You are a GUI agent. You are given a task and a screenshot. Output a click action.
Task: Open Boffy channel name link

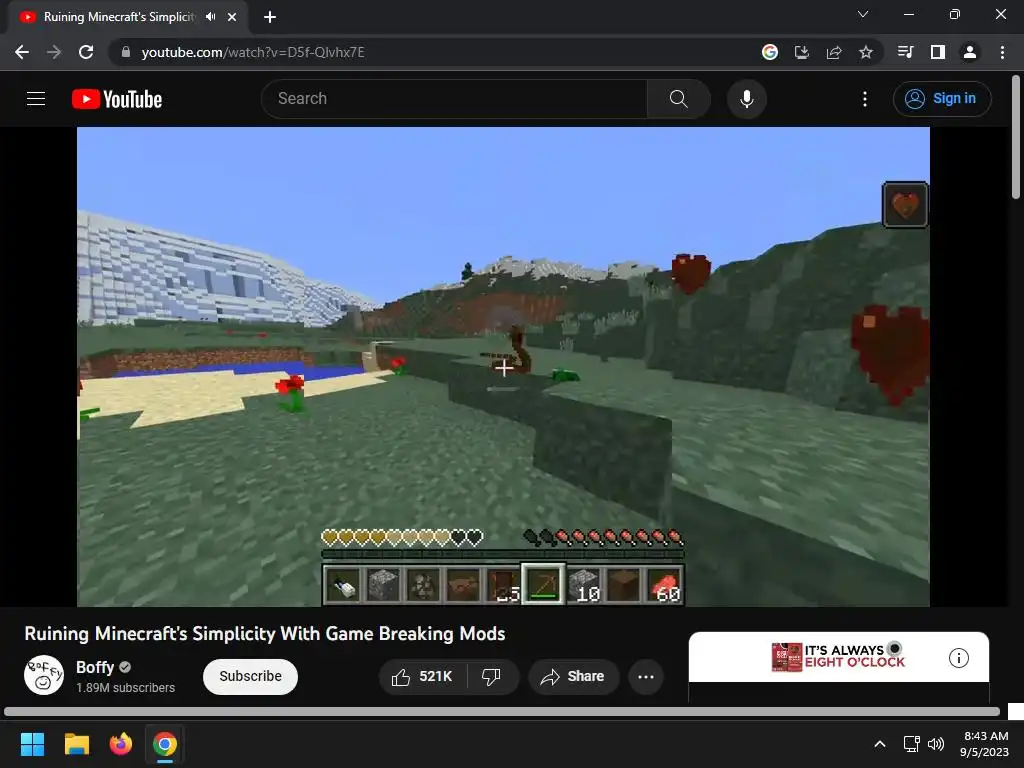(x=95, y=667)
